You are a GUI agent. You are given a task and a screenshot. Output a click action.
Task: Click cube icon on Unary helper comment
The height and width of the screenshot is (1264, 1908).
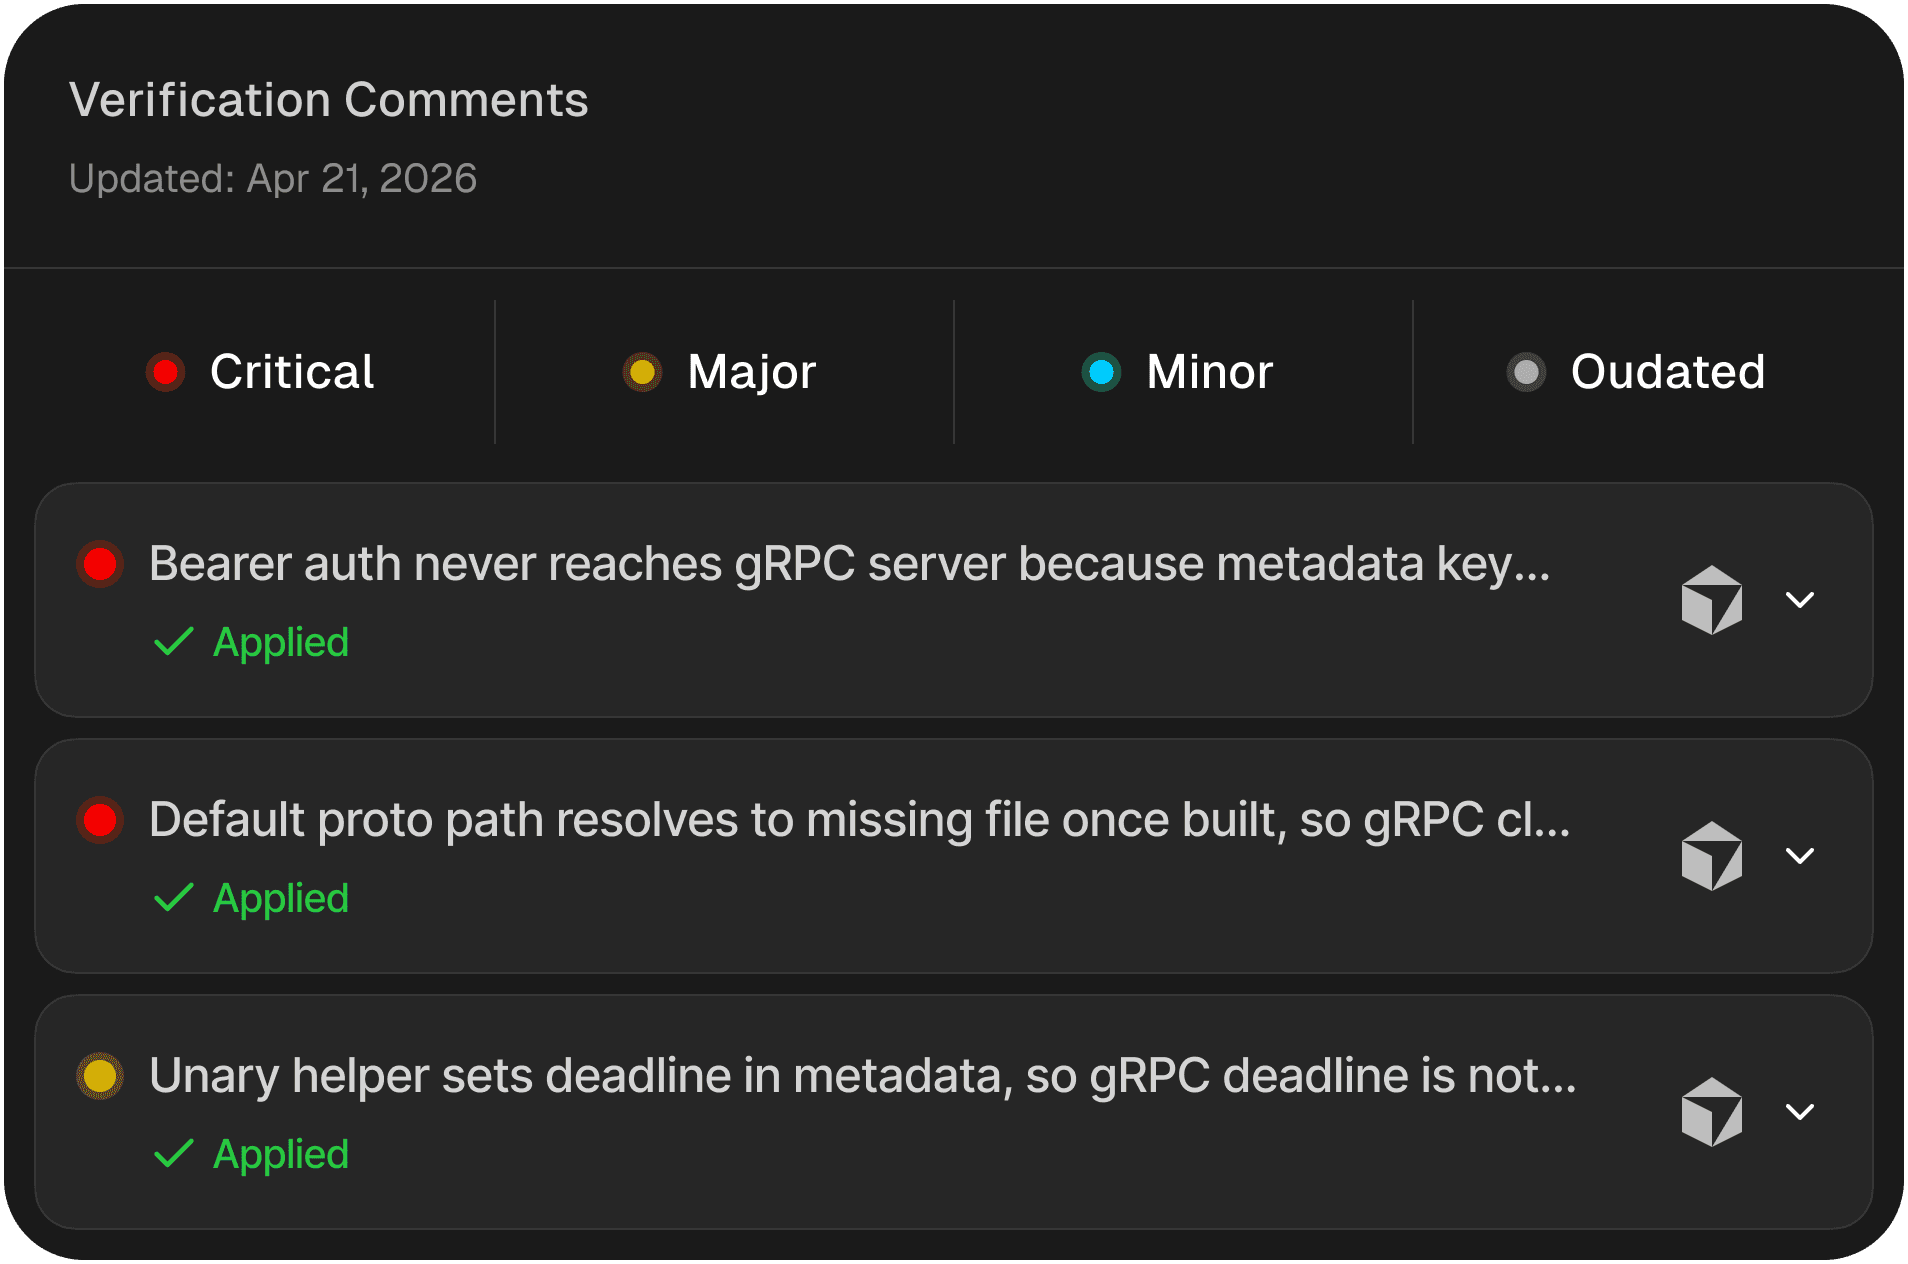pyautogui.click(x=1711, y=1112)
